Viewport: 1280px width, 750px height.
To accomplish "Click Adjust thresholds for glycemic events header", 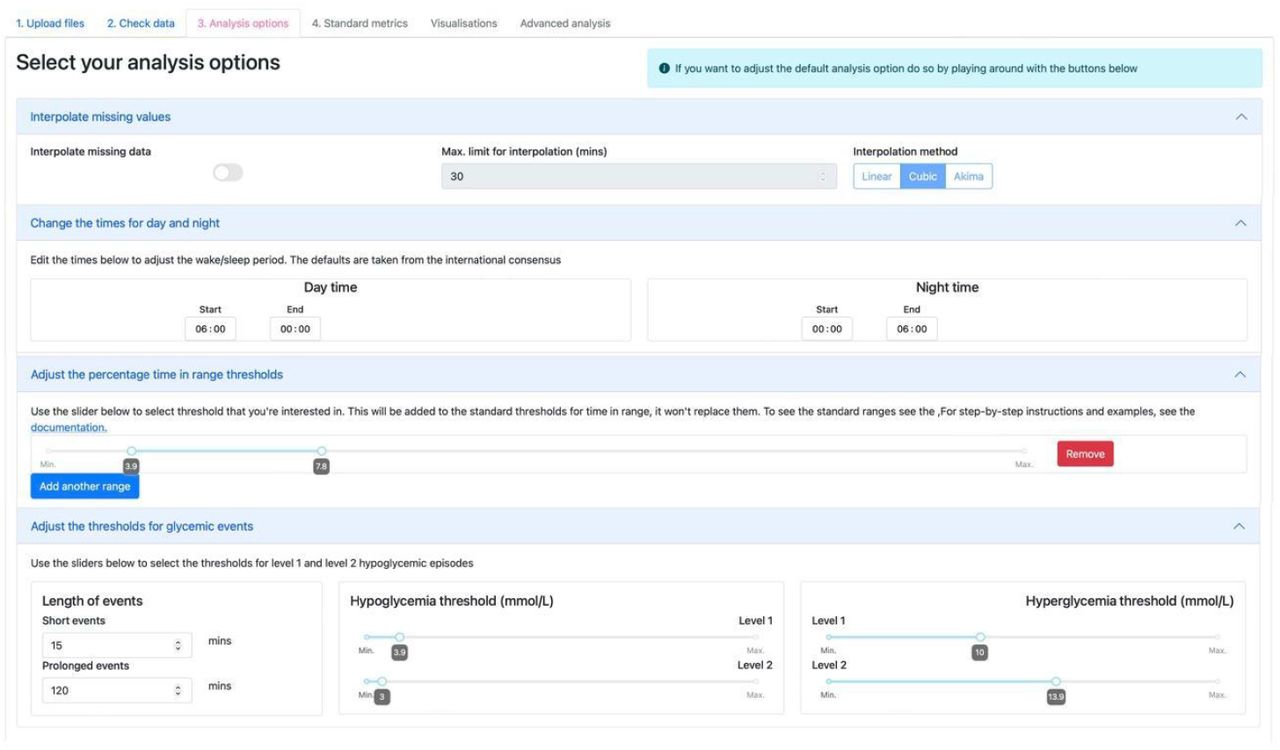I will 141,526.
